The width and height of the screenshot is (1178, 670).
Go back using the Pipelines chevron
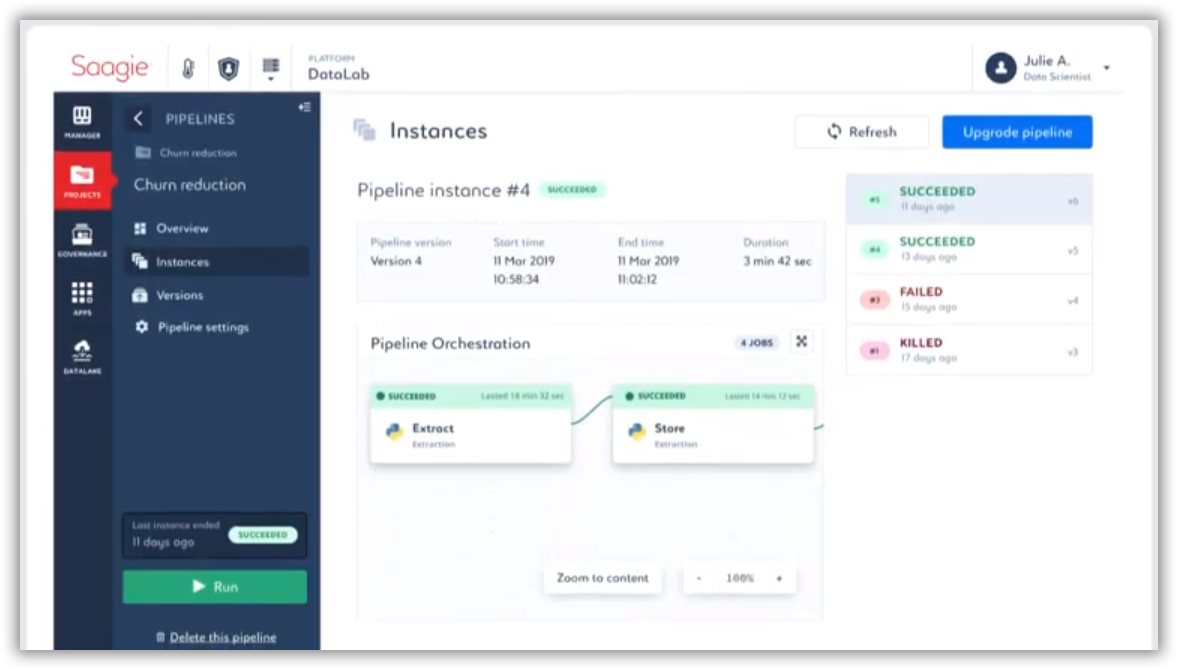(137, 119)
